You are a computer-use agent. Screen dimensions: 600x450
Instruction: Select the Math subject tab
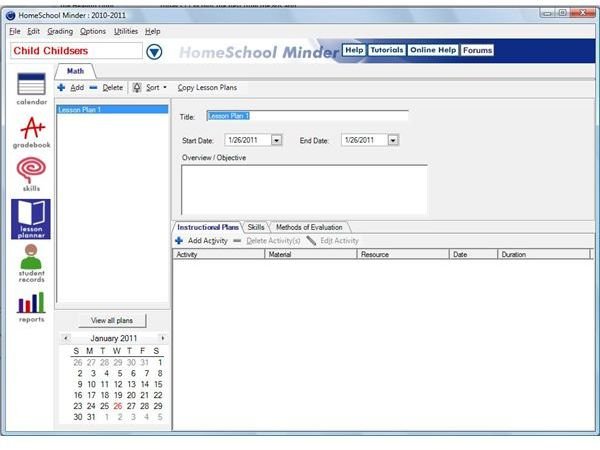75,71
